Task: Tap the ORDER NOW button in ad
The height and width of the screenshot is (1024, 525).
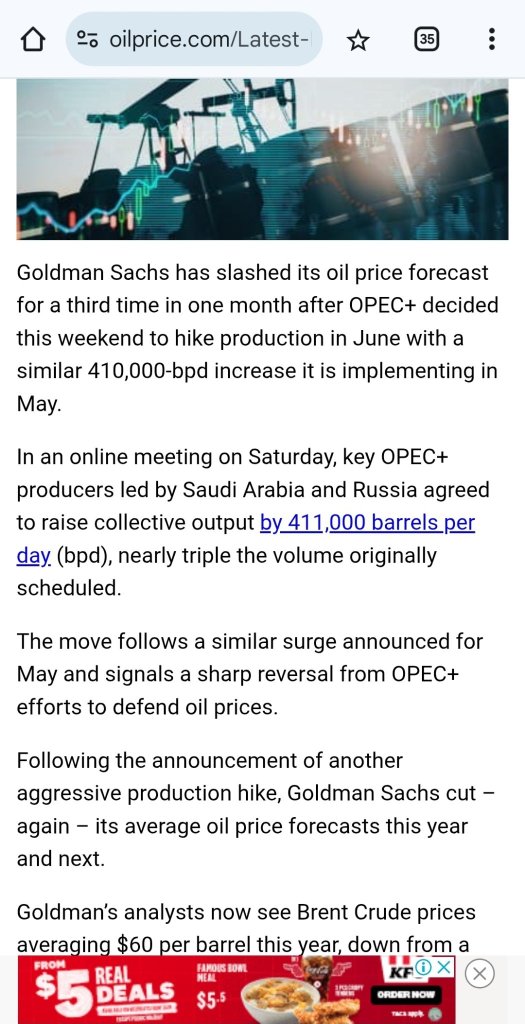Action: (x=406, y=996)
